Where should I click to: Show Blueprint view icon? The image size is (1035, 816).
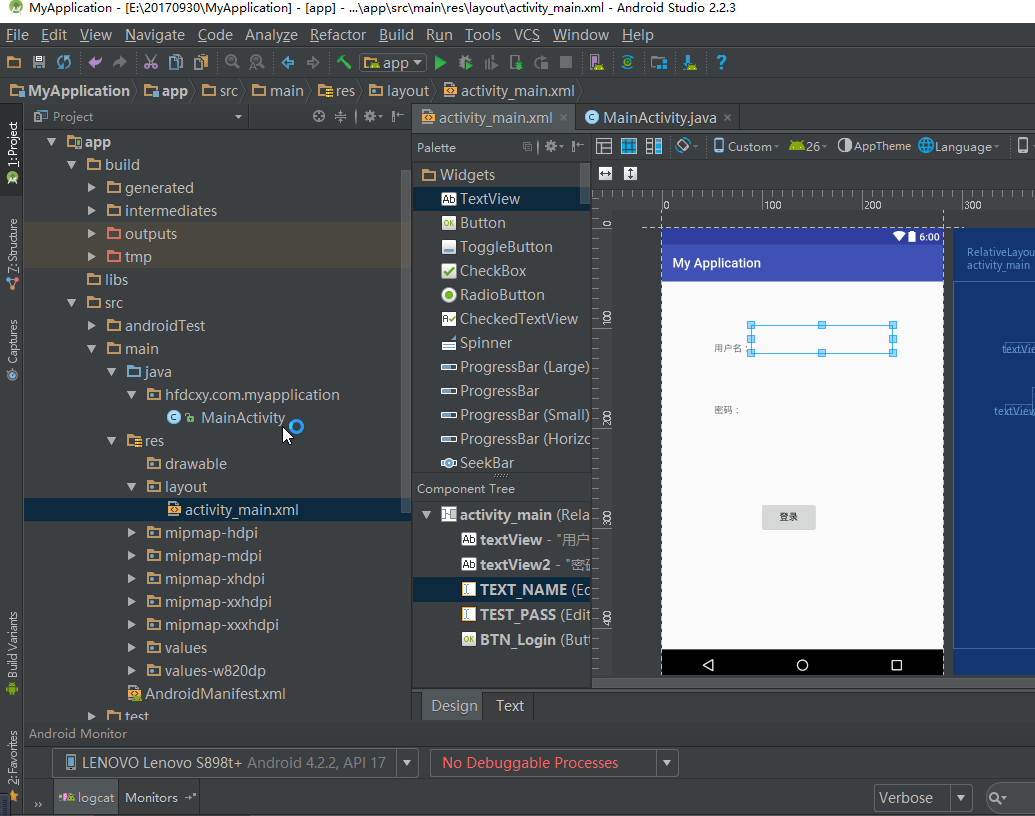coord(628,146)
